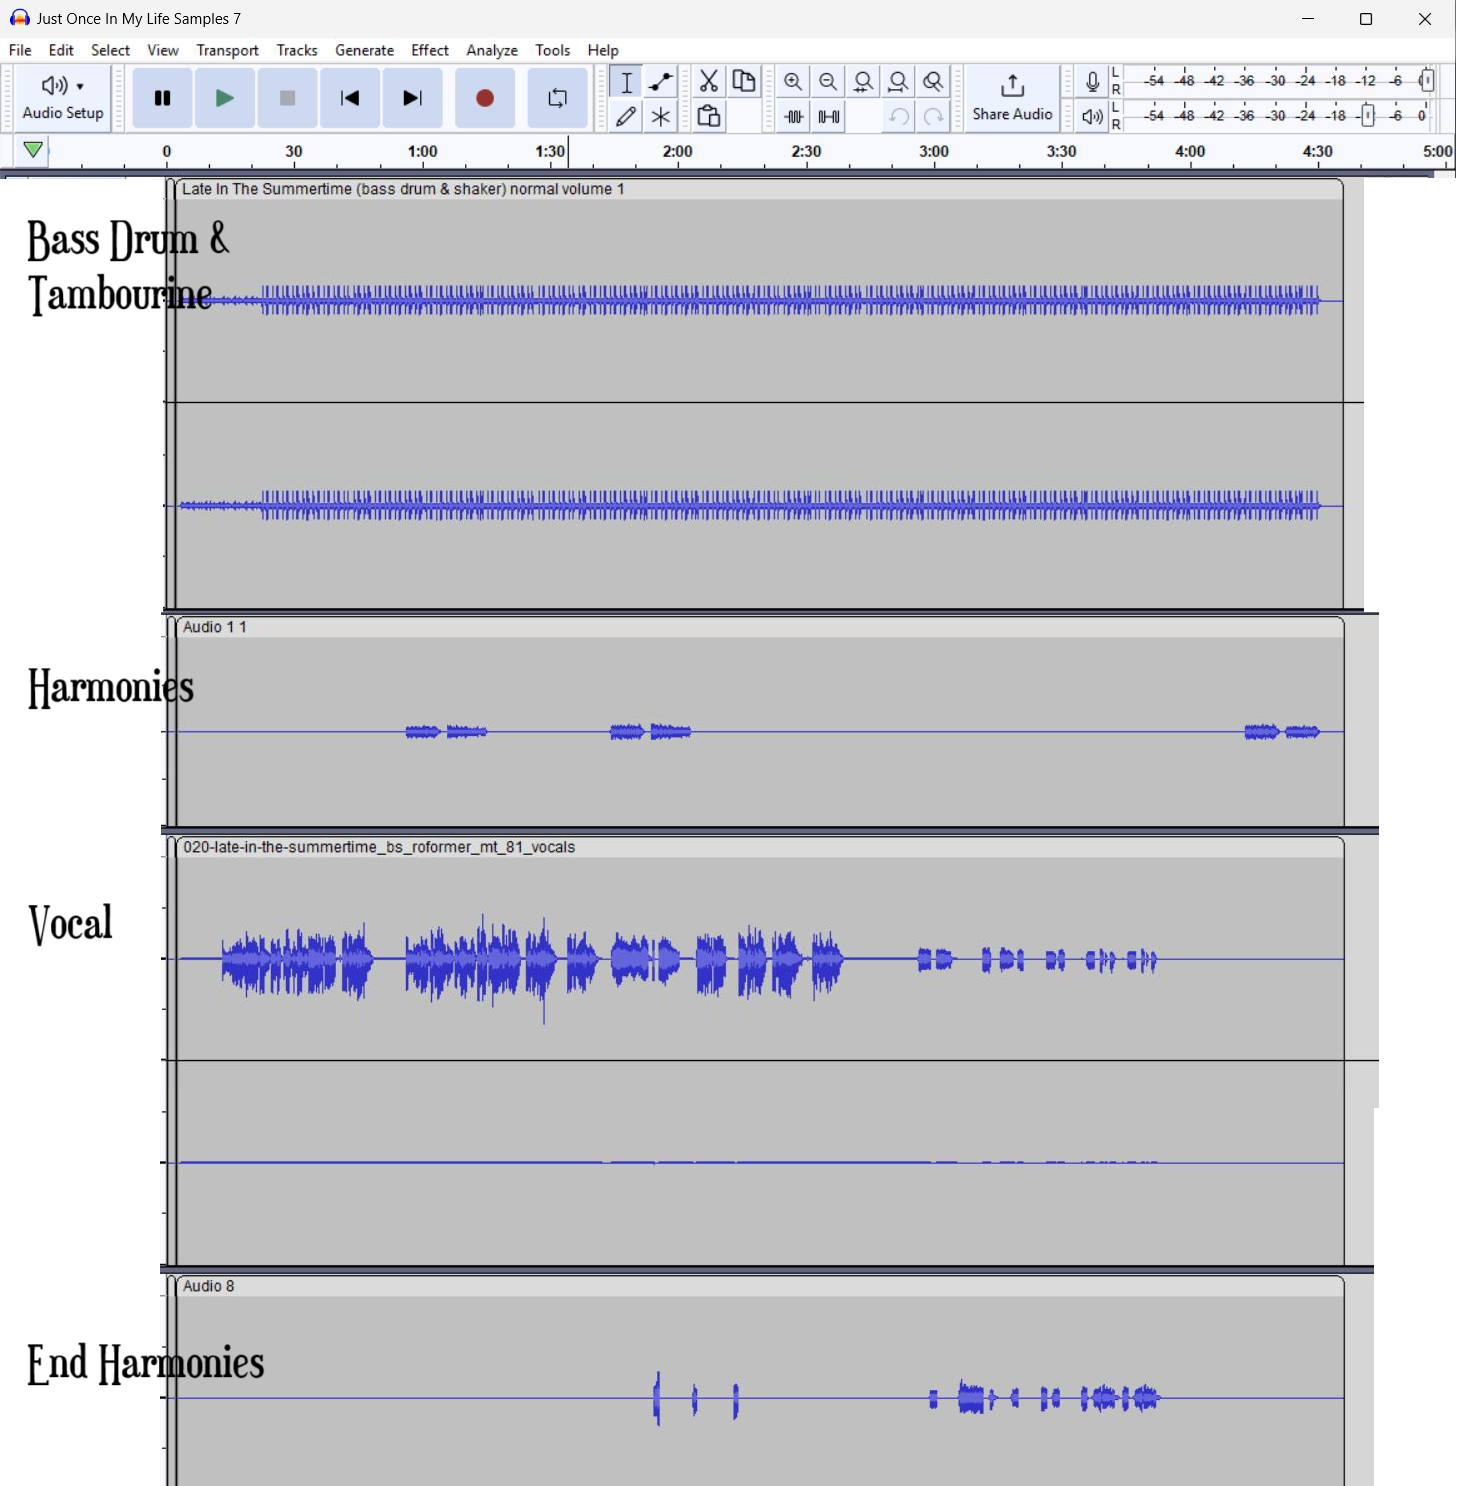The height and width of the screenshot is (1486, 1460).
Task: Click the Zoom In magnifier
Action: [x=793, y=81]
